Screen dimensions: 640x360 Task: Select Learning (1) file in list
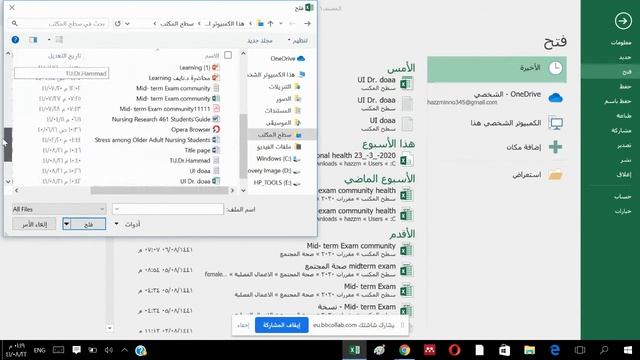[x=200, y=67]
